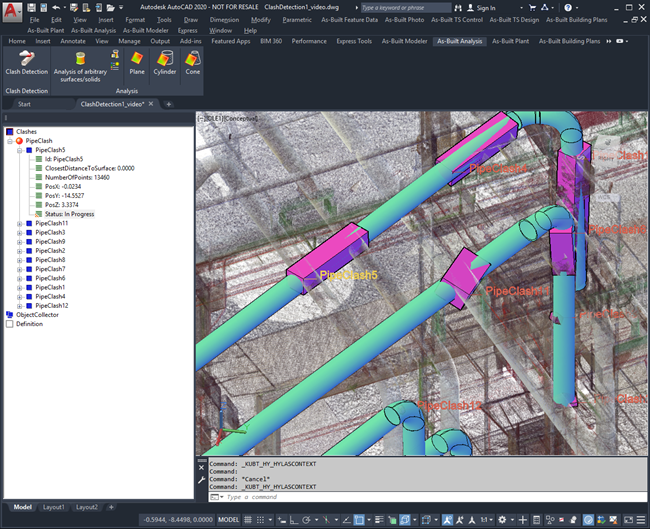
Task: Click the search keyword input box
Action: pos(405,8)
